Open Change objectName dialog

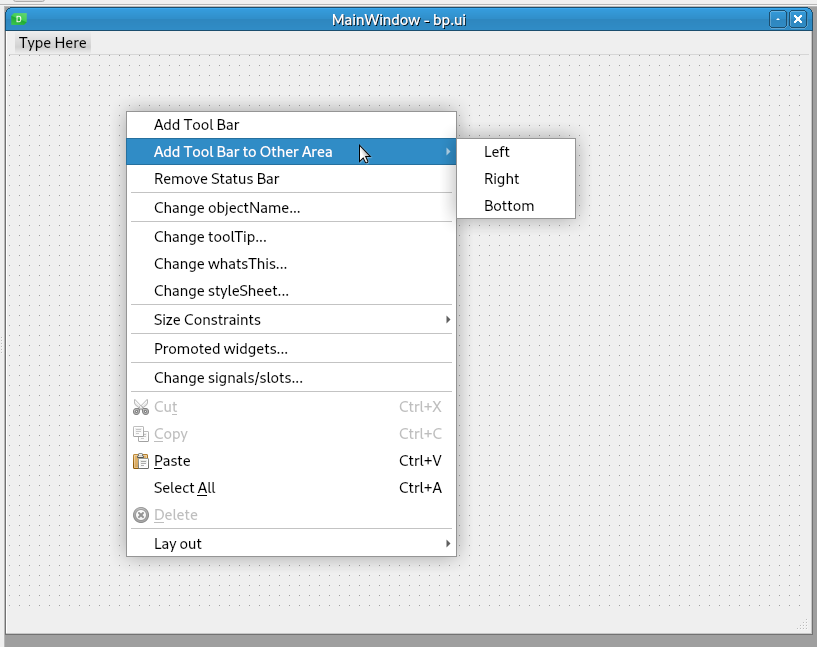click(x=227, y=208)
